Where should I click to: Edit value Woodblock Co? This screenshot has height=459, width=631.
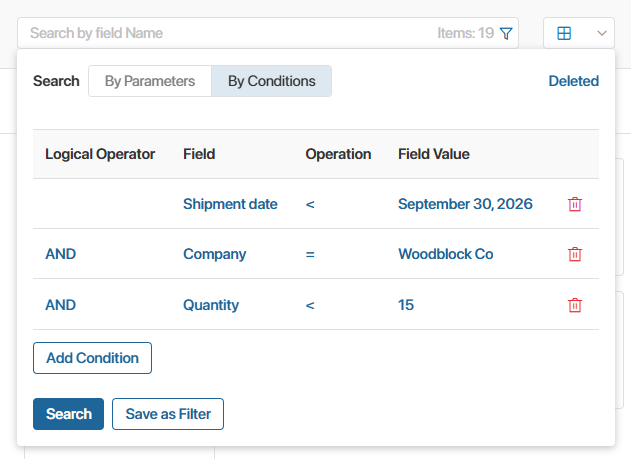445,254
